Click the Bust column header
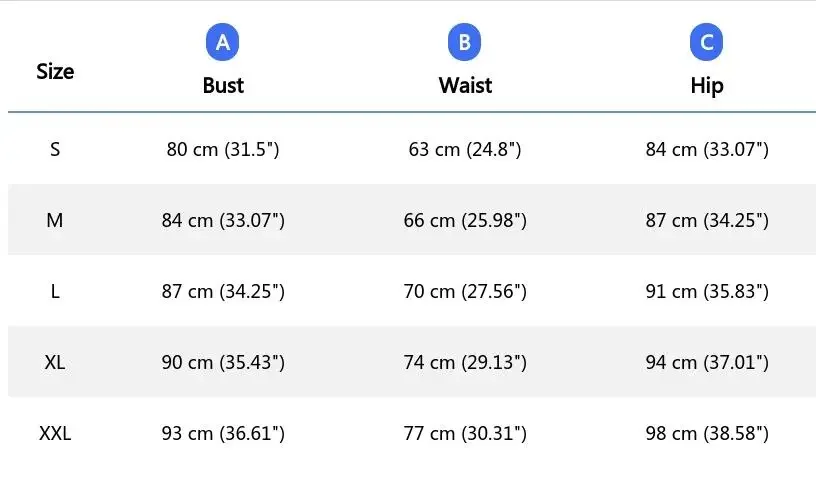This screenshot has width=816, height=485. coord(223,85)
